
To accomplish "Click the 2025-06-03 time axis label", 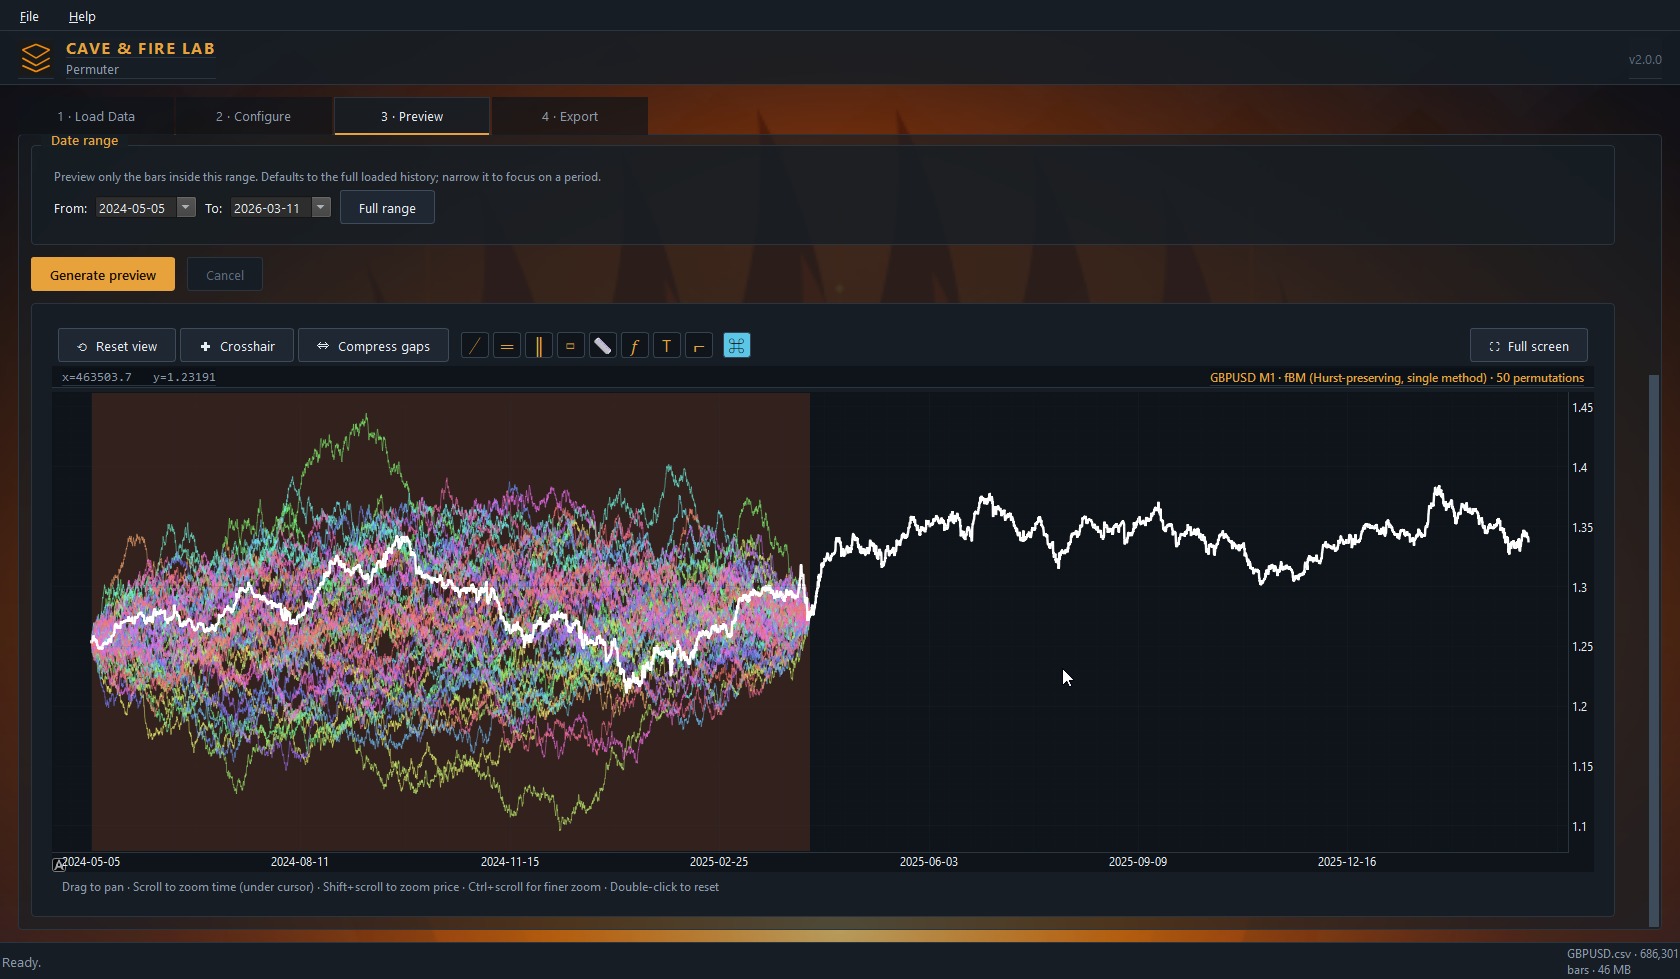I will pos(928,861).
